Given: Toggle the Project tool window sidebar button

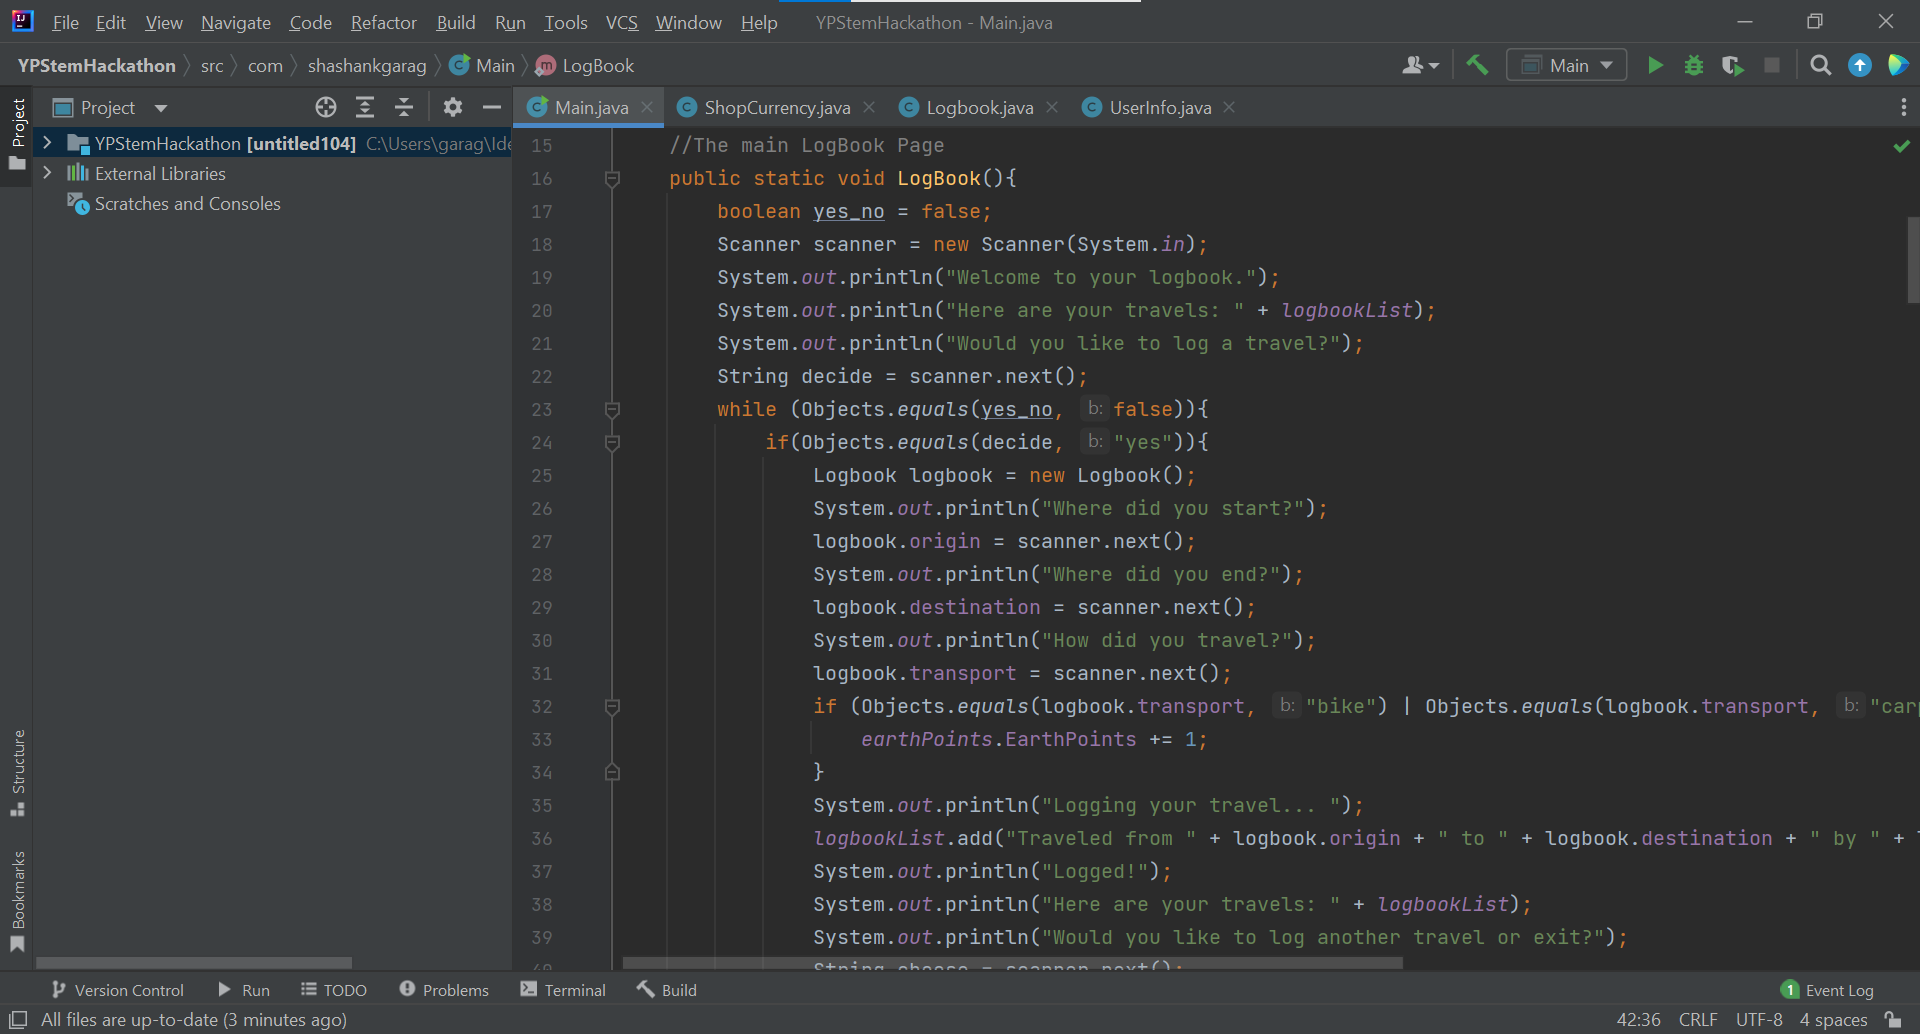Looking at the screenshot, I should [x=17, y=133].
